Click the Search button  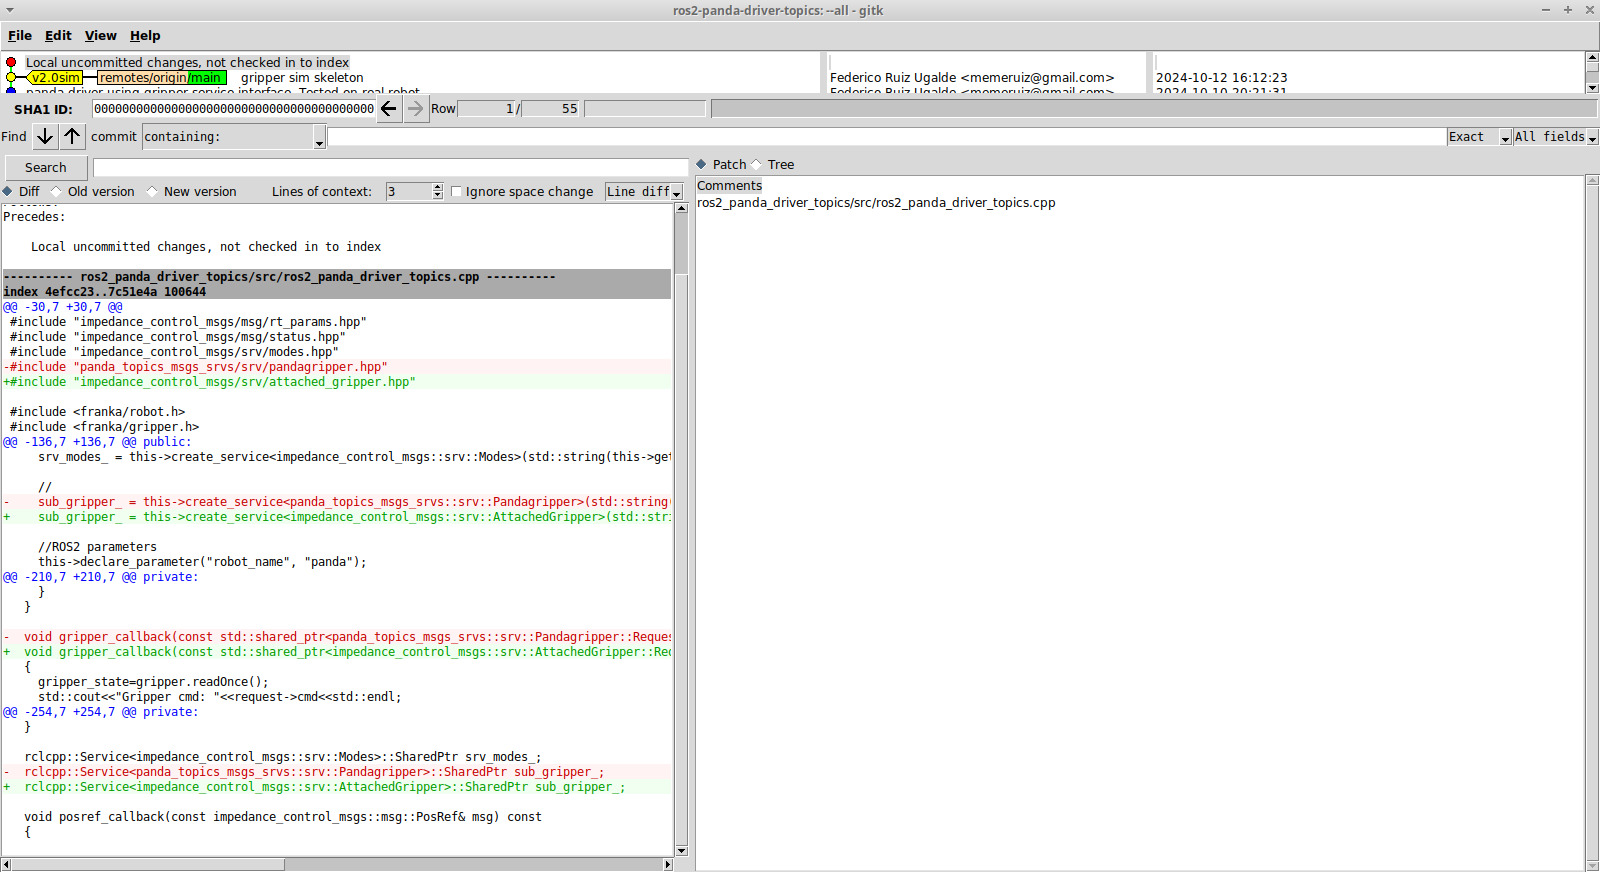pyautogui.click(x=46, y=168)
